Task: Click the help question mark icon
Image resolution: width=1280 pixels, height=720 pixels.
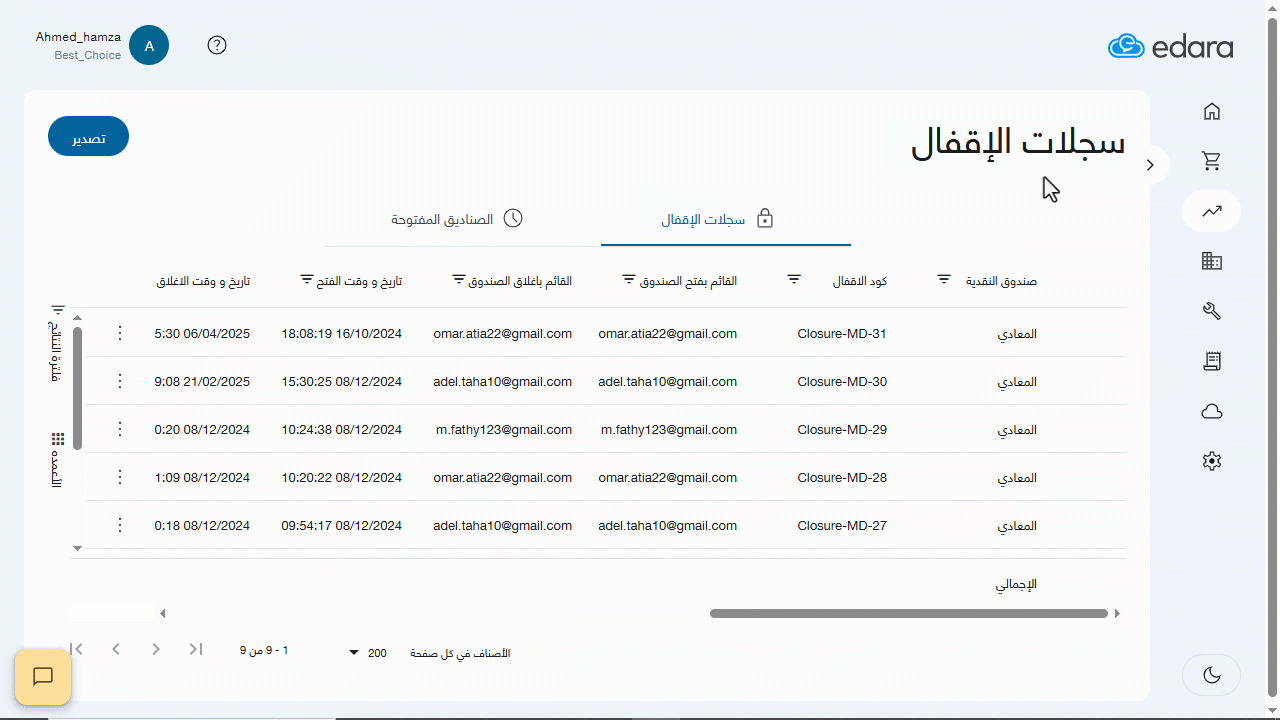Action: pyautogui.click(x=217, y=45)
